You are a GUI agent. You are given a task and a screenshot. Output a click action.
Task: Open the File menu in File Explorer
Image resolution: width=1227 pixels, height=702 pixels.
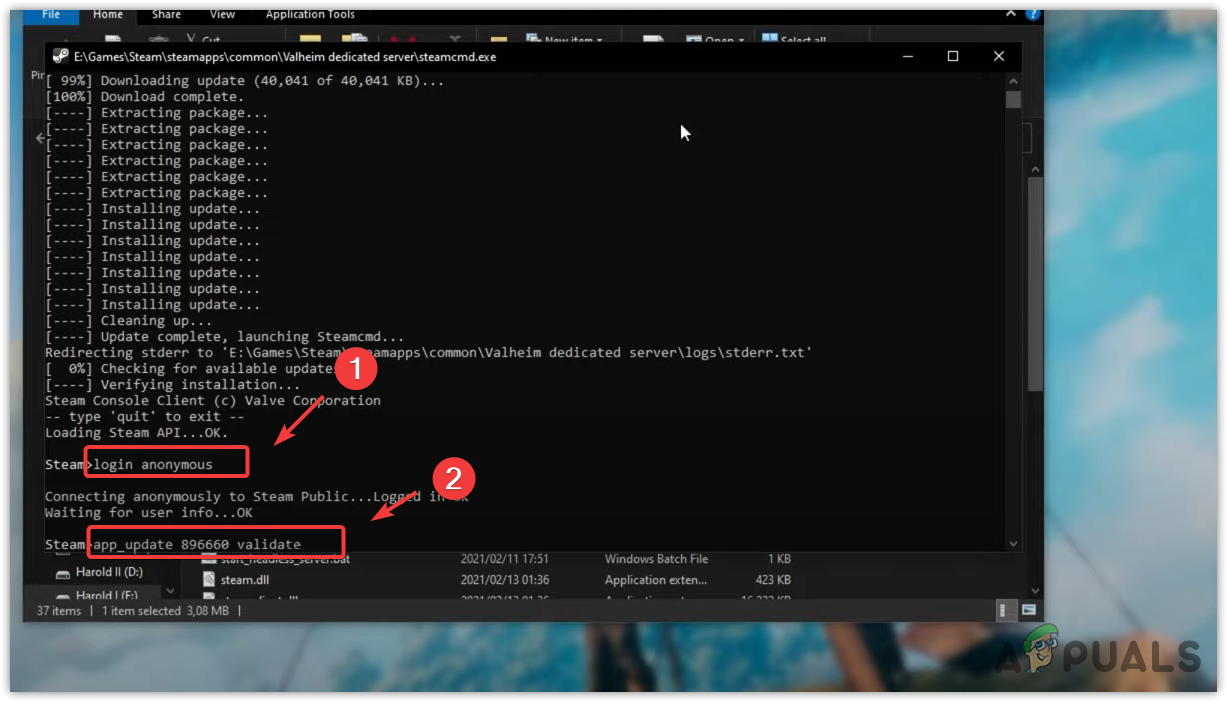coord(51,14)
